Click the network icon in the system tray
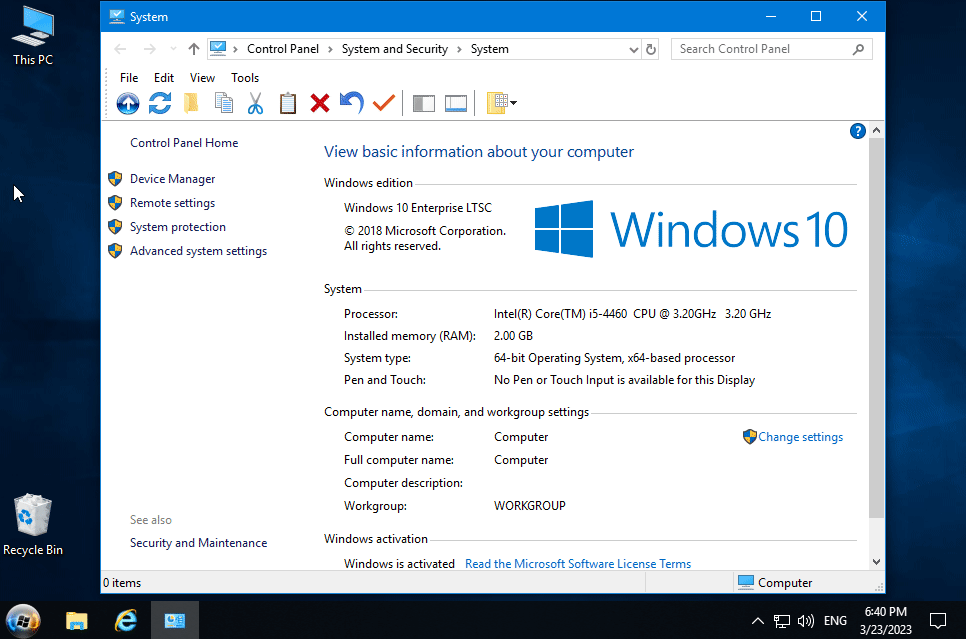The height and width of the screenshot is (639, 966). tap(782, 621)
